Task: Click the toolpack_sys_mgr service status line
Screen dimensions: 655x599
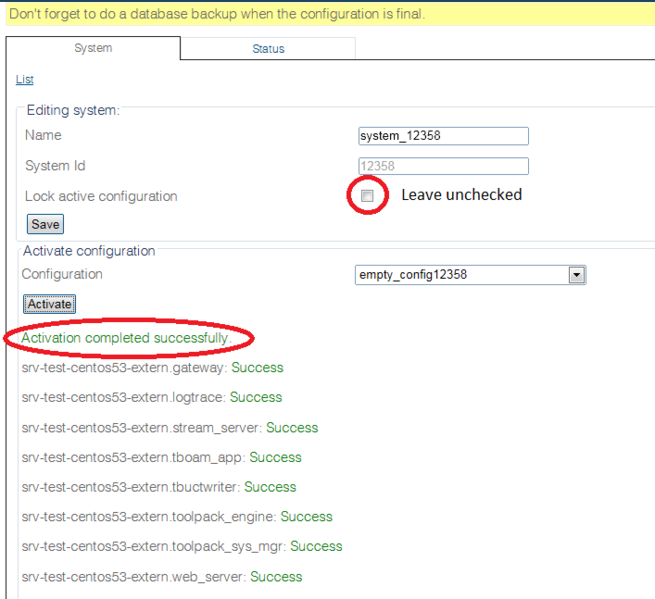Action: tap(182, 546)
